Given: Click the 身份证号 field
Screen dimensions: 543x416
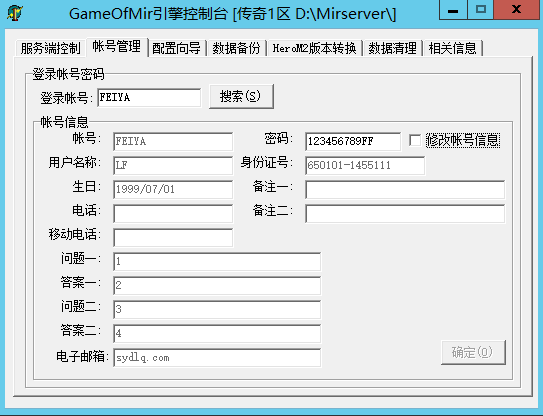Looking at the screenshot, I should (365, 165).
